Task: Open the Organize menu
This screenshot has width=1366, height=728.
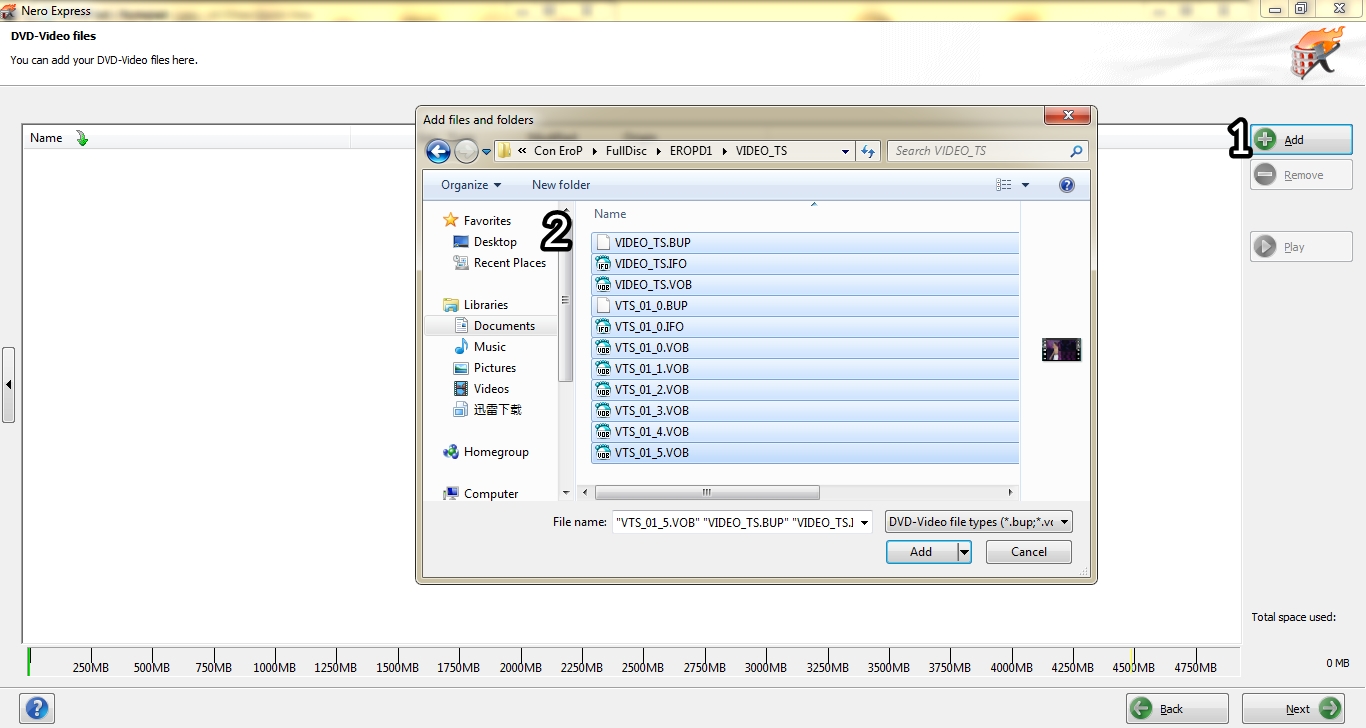Action: pos(471,185)
